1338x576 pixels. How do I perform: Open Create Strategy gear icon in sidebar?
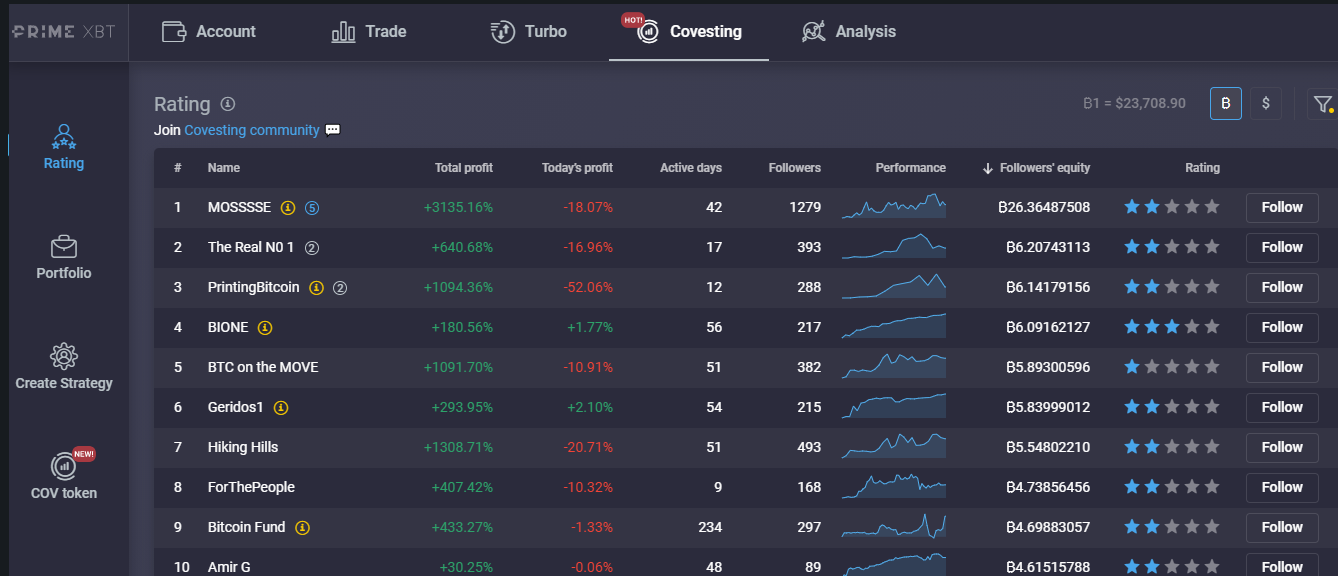[x=64, y=356]
